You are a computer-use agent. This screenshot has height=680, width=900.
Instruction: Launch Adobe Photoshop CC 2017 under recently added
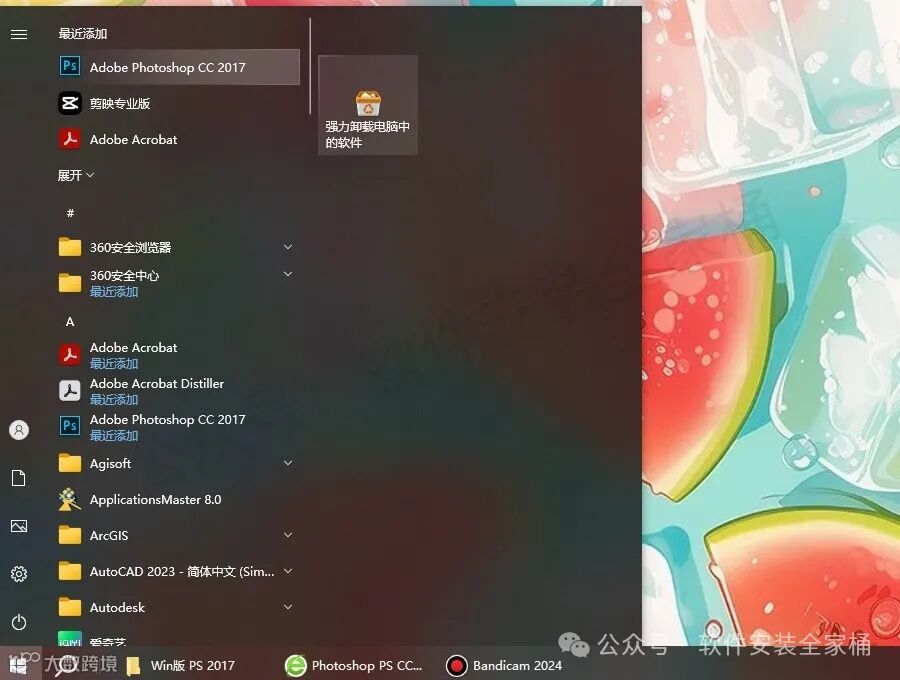[x=179, y=67]
